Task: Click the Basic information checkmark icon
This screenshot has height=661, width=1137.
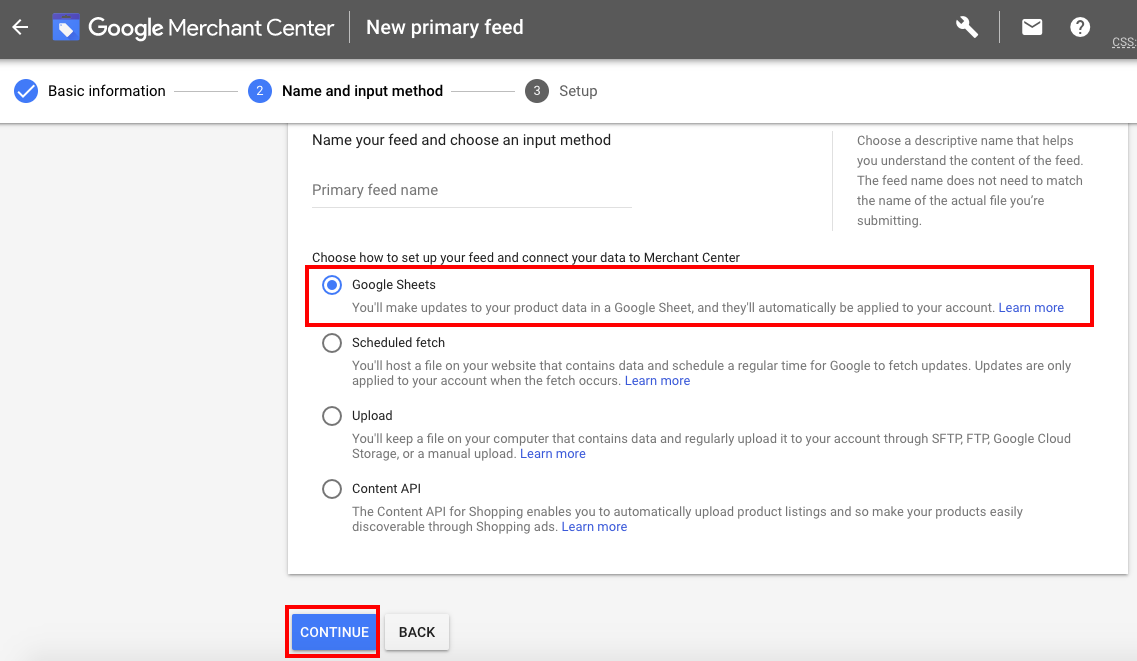Action: click(26, 91)
